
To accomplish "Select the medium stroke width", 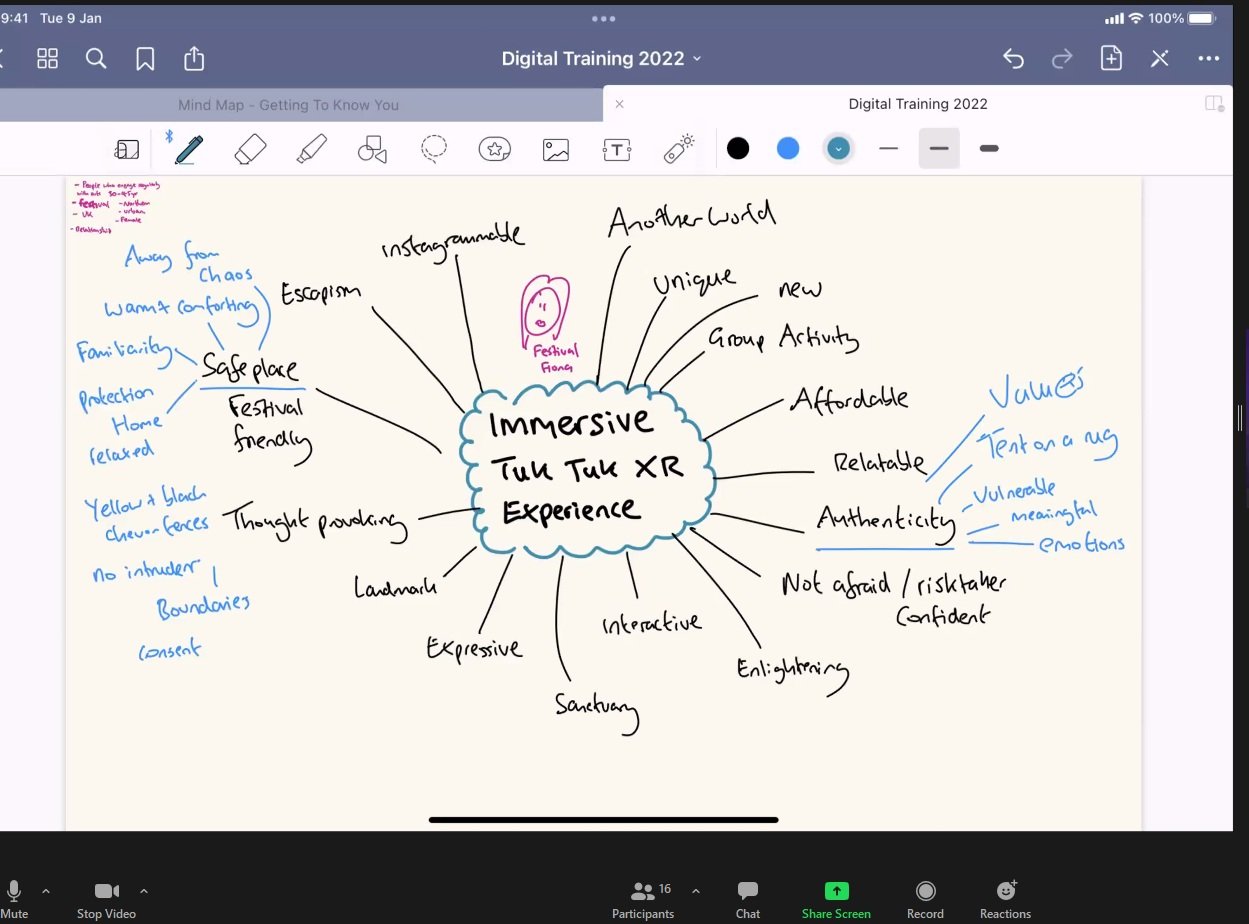I will 939,149.
